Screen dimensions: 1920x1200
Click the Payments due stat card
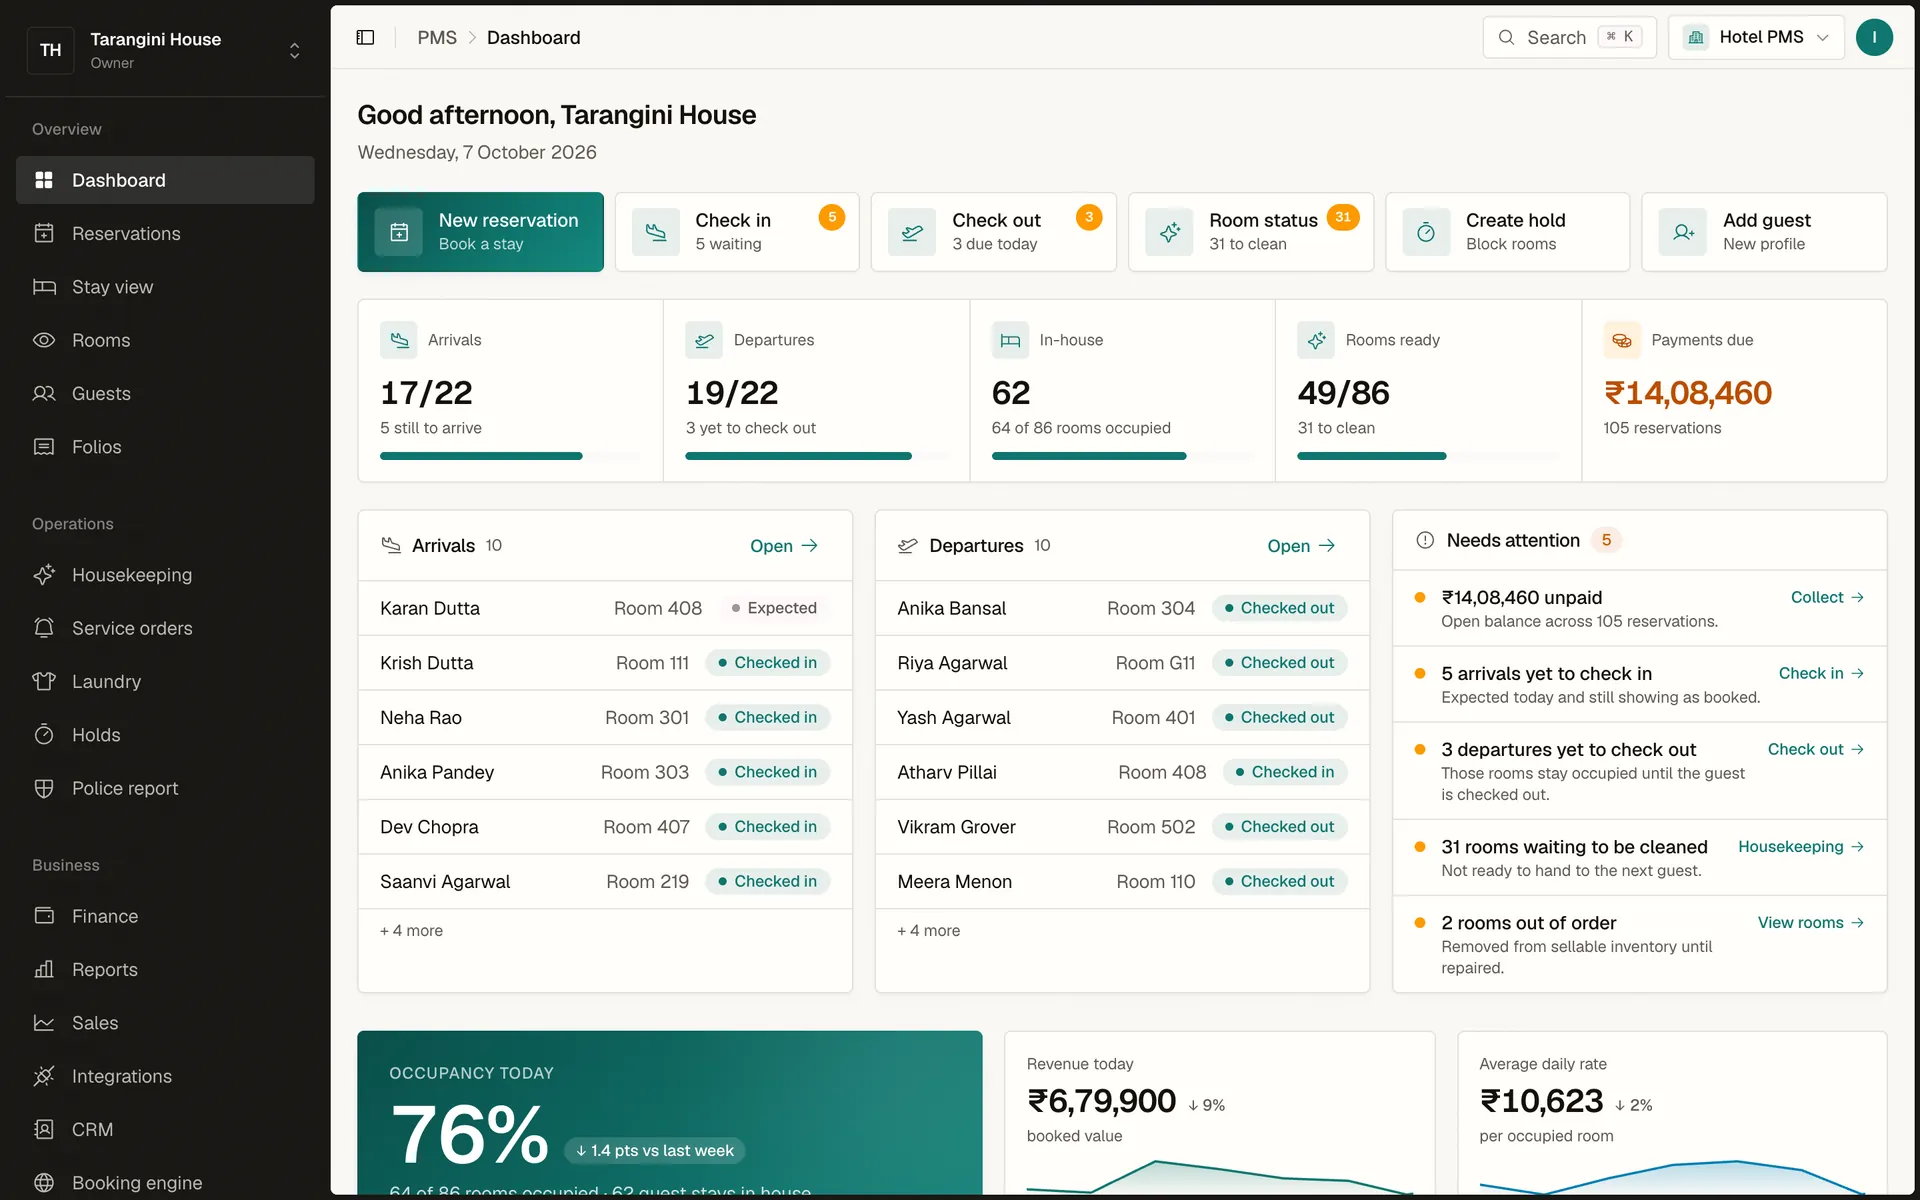coord(1734,391)
